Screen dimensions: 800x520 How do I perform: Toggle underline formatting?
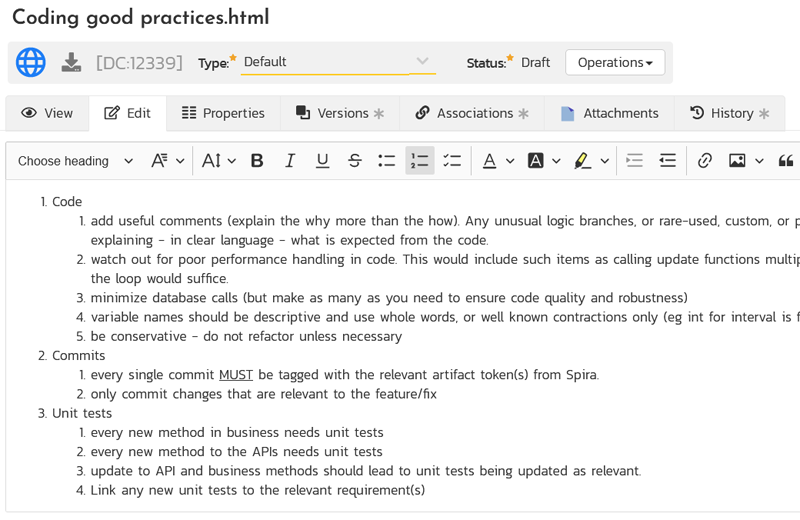coord(322,160)
